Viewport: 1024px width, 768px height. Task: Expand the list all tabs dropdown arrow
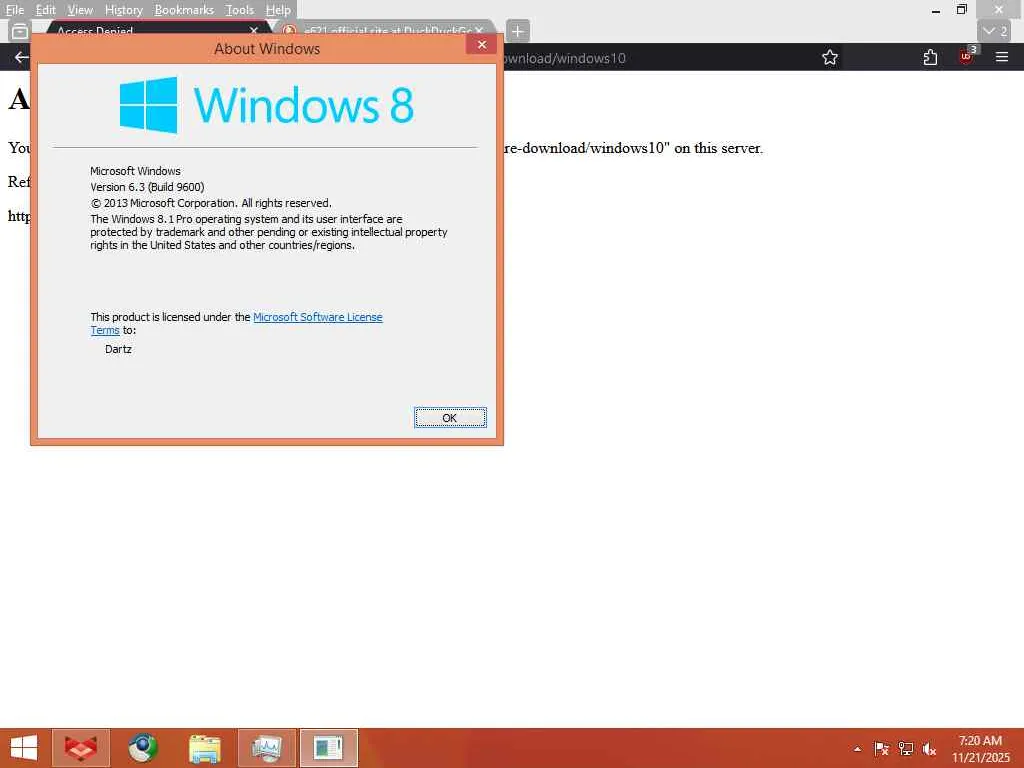pyautogui.click(x=995, y=31)
